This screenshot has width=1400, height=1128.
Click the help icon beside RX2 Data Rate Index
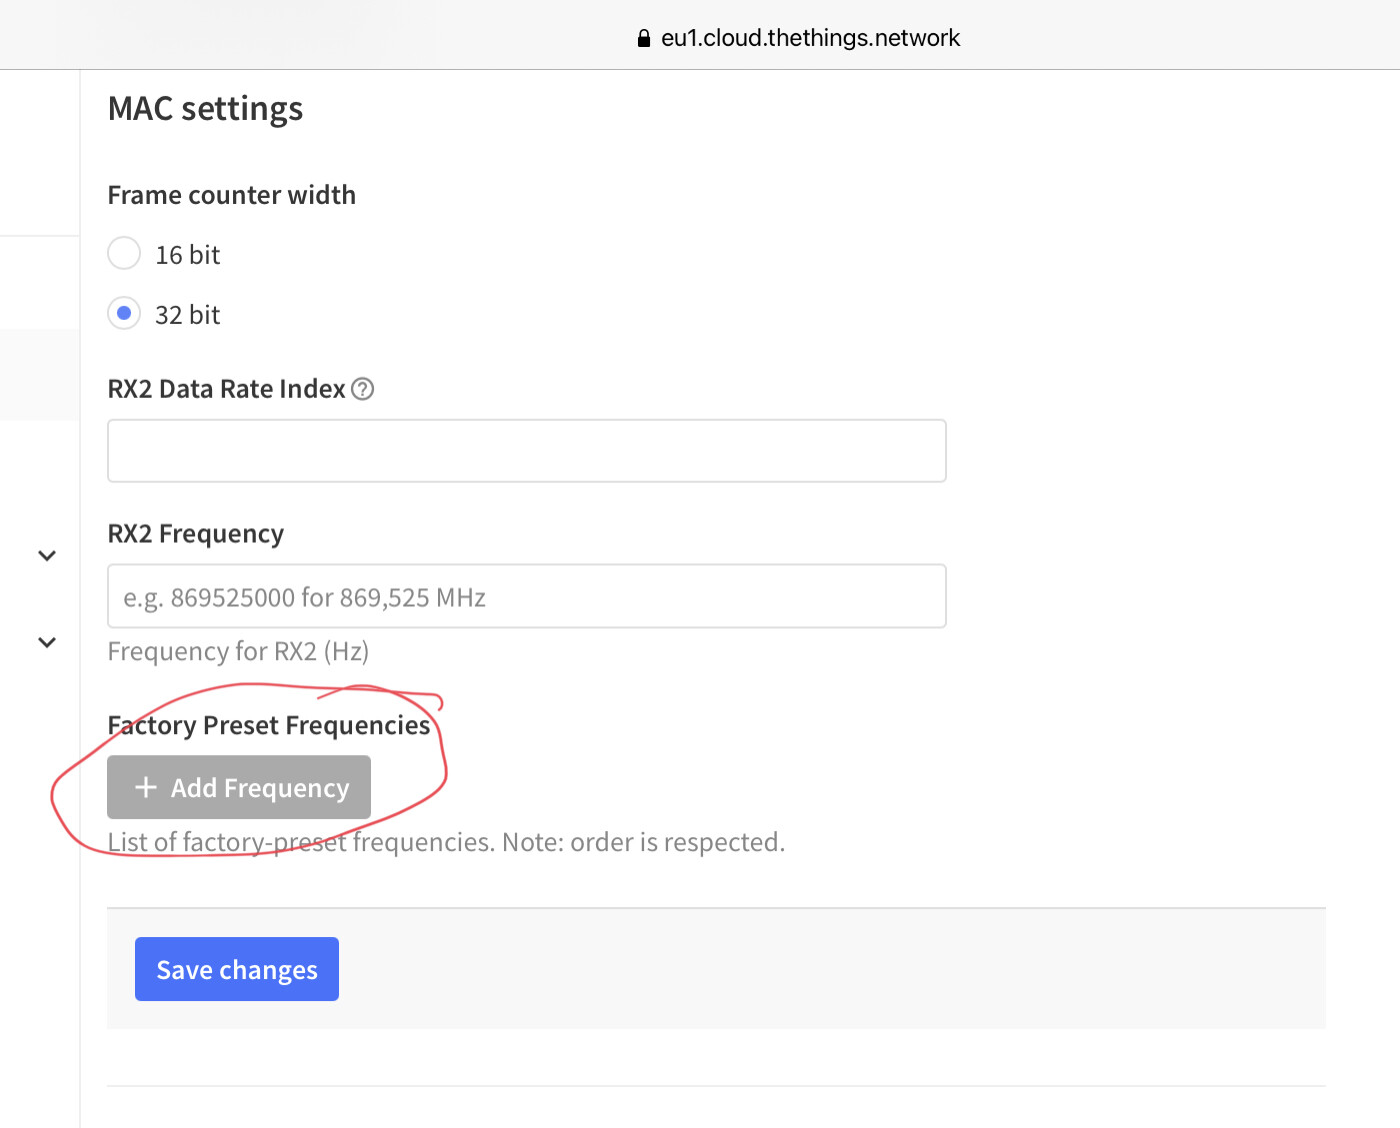363,389
